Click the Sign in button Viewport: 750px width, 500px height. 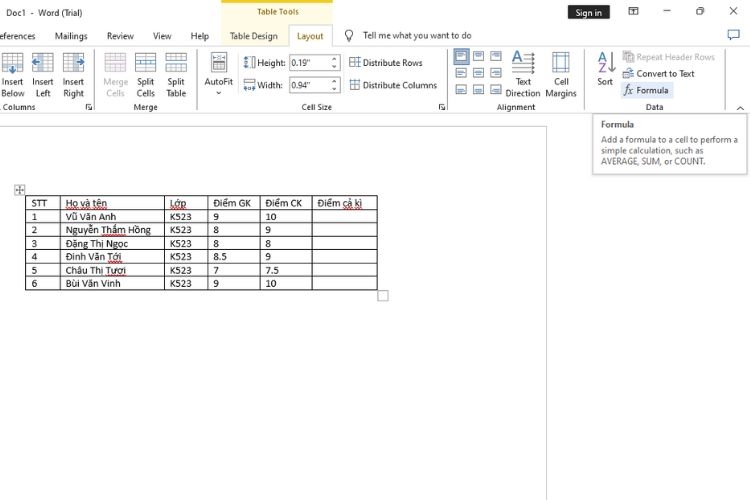[588, 12]
